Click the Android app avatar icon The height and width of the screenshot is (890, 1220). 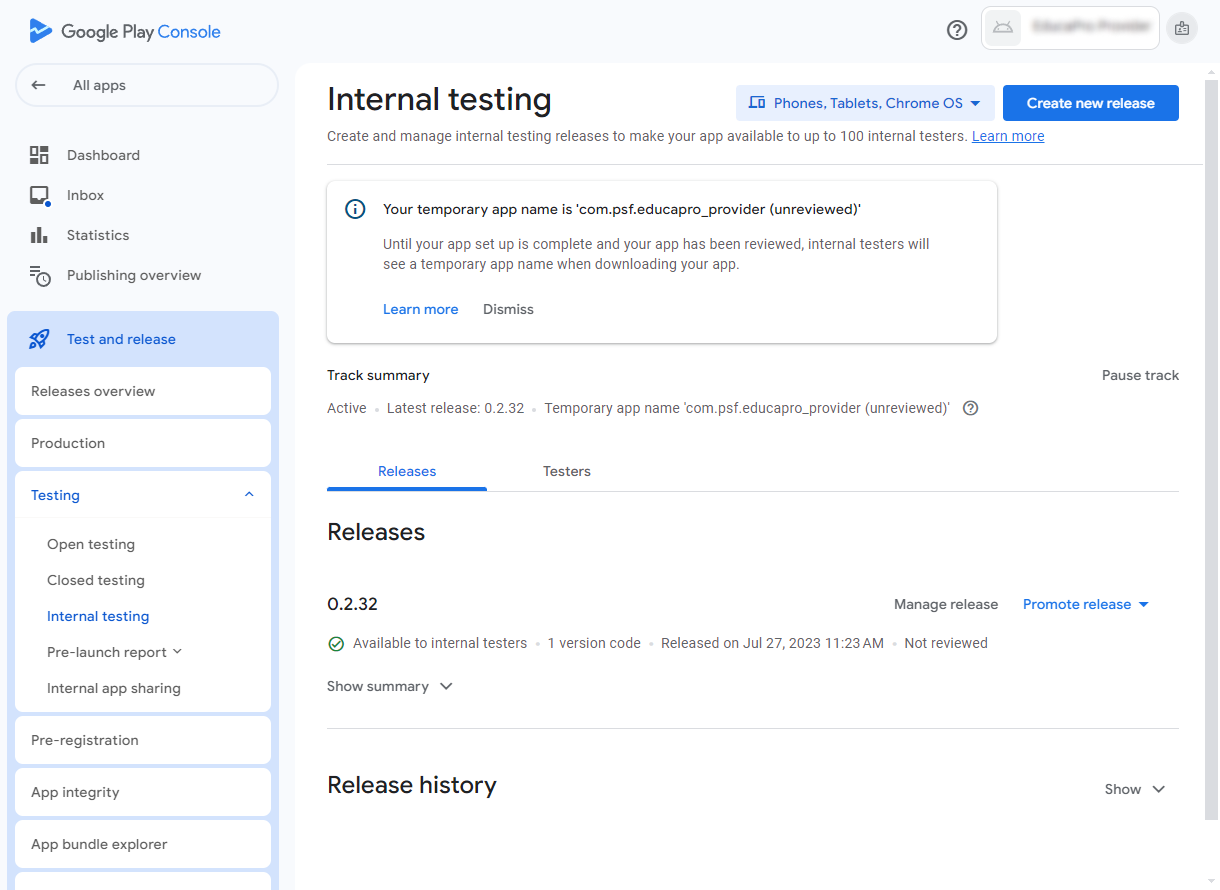(1003, 28)
